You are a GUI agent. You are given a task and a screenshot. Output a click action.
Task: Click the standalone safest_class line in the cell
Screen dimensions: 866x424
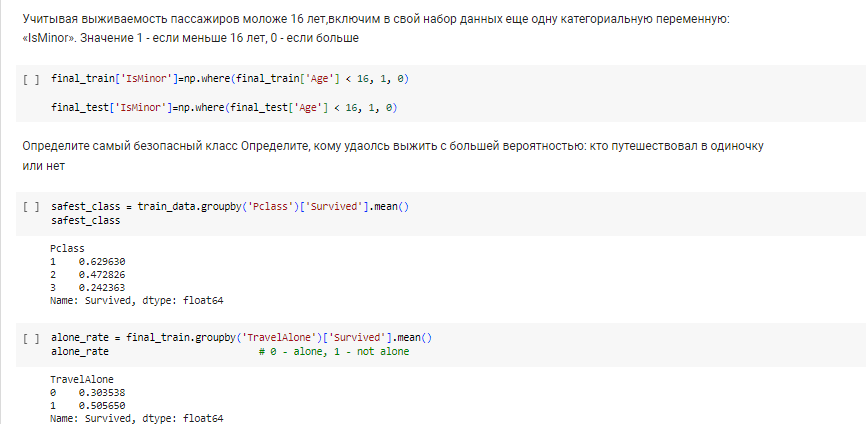85,220
